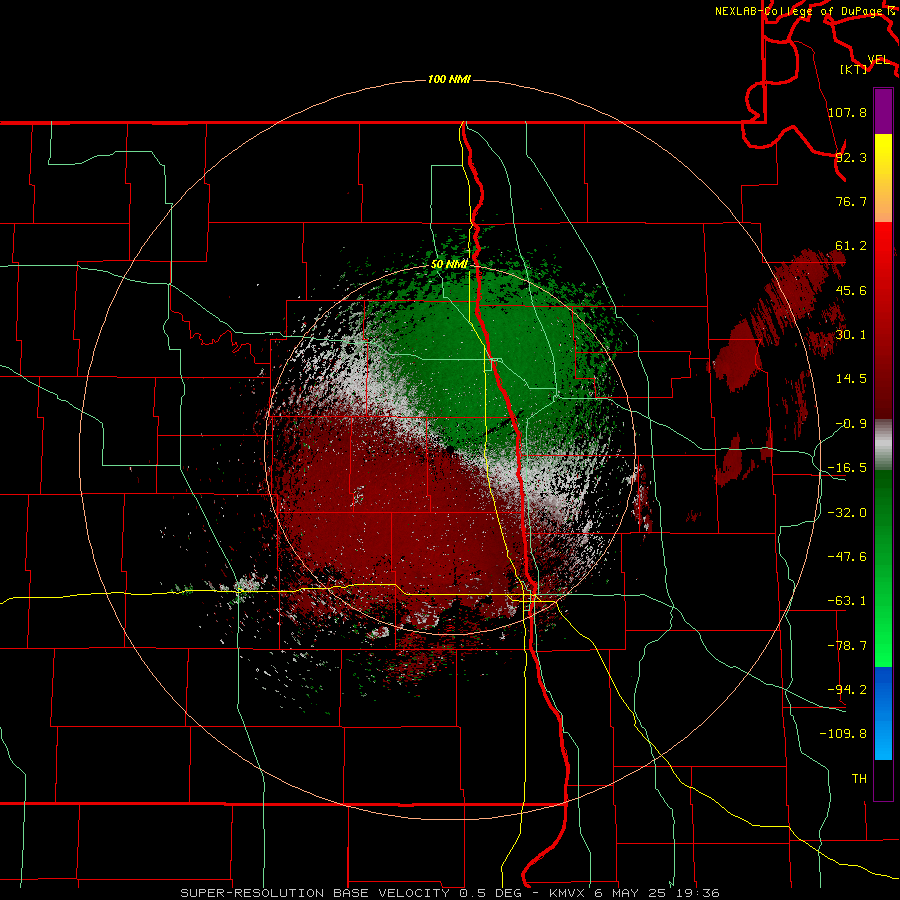The image size is (900, 900).
Task: Click the '50 NMI' range ring label
Action: coord(449,264)
